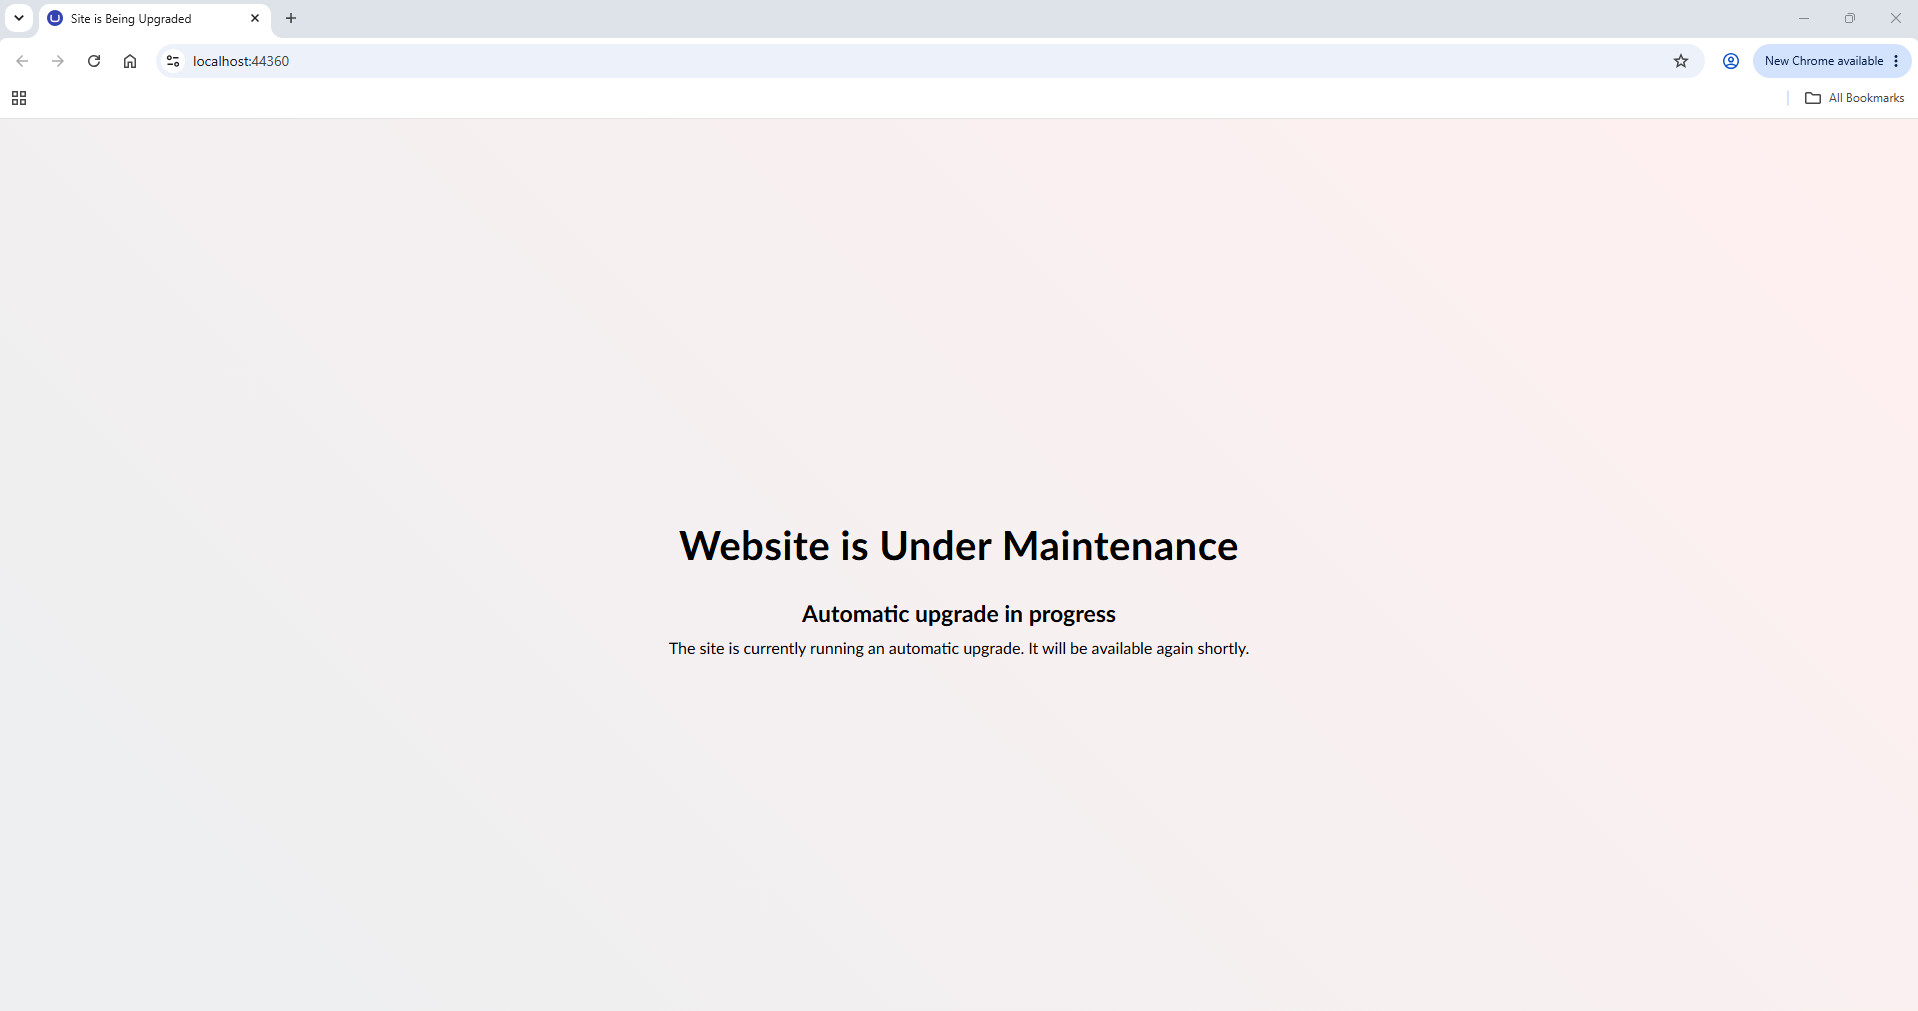The width and height of the screenshot is (1918, 1011).
Task: Reload the page with the refresh icon
Action: point(94,61)
